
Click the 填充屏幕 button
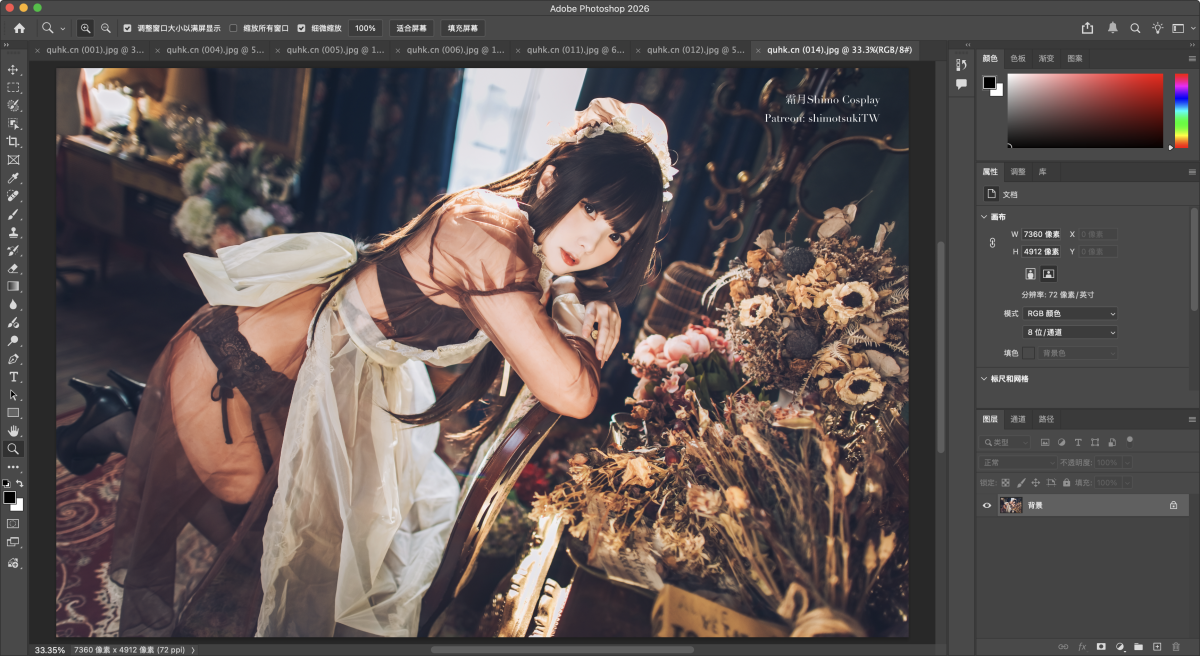click(x=463, y=28)
